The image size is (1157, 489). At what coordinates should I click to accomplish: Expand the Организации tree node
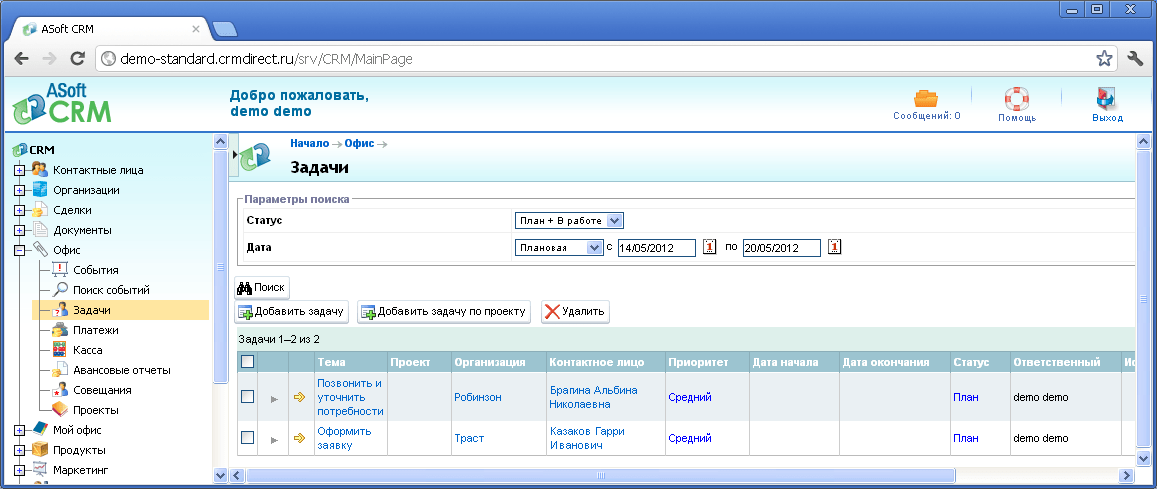click(x=19, y=190)
